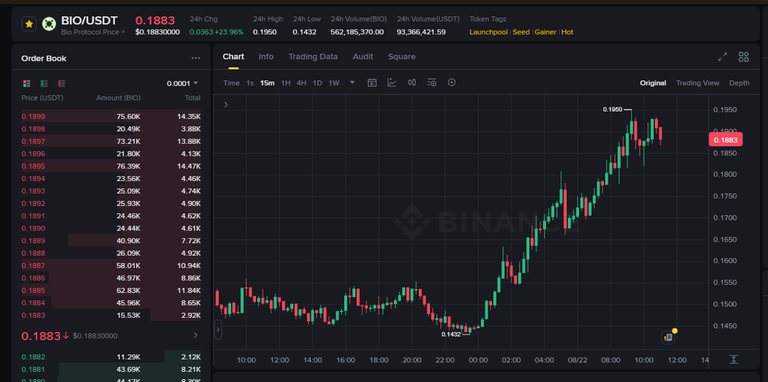Click the ask price 0.1889 row
Image resolution: width=768 pixels, height=382 pixels.
coord(111,240)
